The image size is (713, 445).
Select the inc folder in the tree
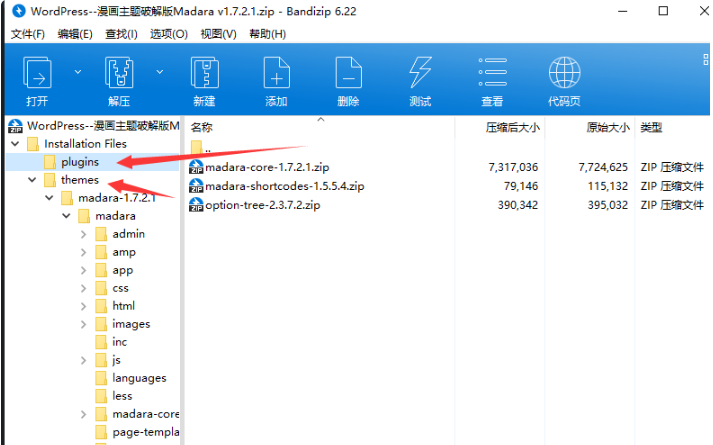point(120,342)
